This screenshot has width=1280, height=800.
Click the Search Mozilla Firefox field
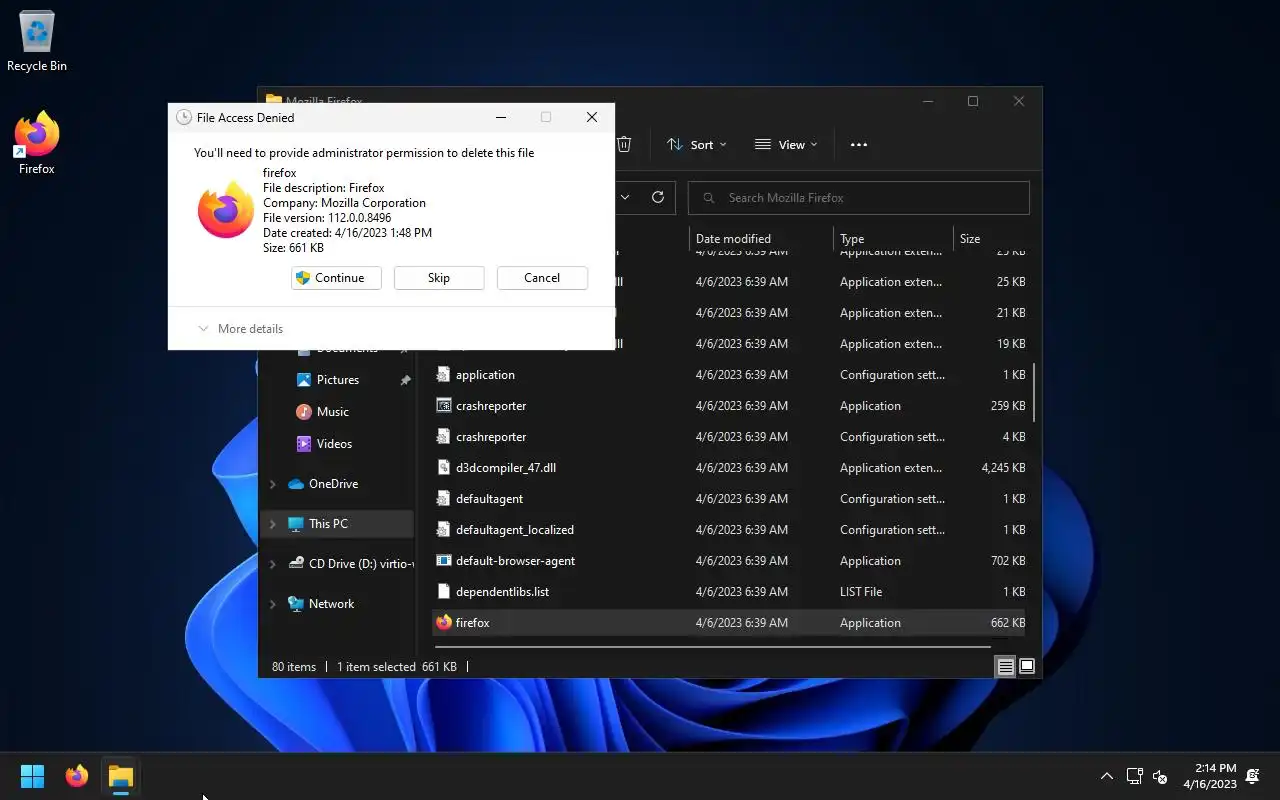tap(859, 197)
